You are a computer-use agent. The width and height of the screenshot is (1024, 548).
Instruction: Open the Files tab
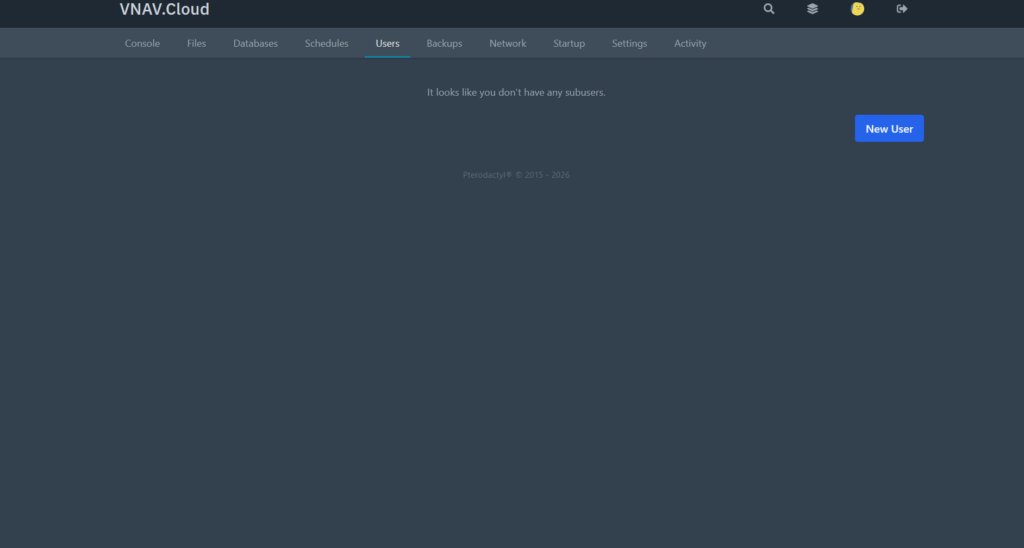click(x=196, y=43)
